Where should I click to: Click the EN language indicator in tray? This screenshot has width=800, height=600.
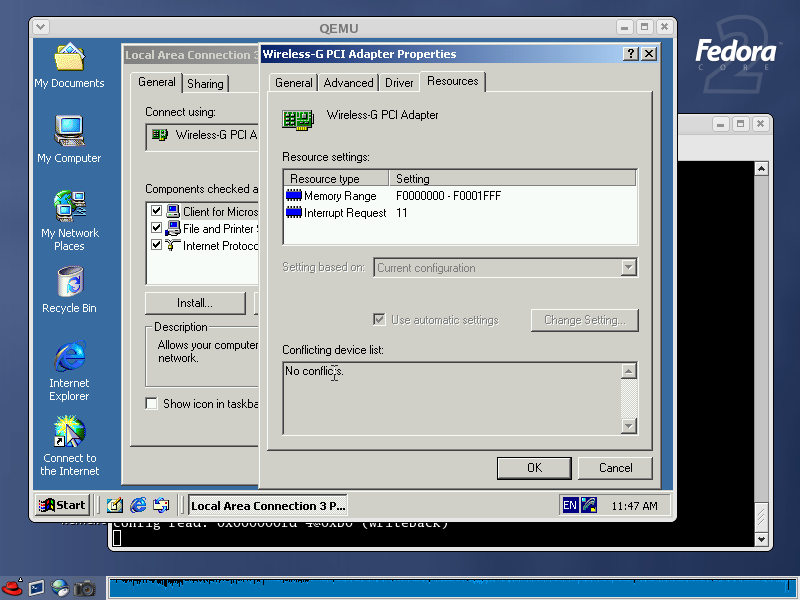click(570, 505)
